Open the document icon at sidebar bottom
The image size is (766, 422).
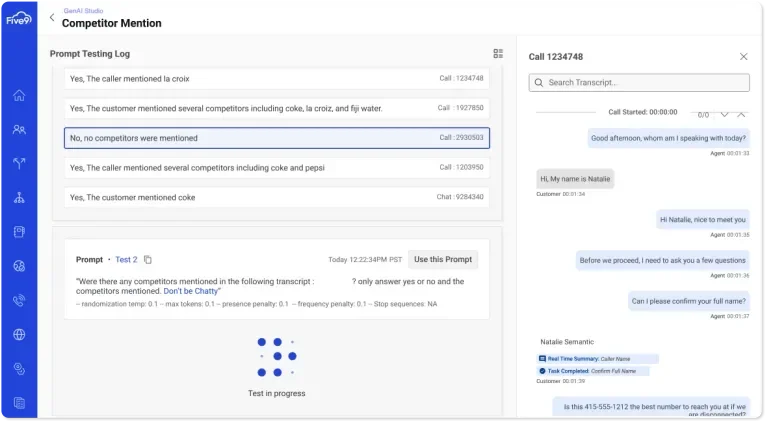click(x=19, y=403)
